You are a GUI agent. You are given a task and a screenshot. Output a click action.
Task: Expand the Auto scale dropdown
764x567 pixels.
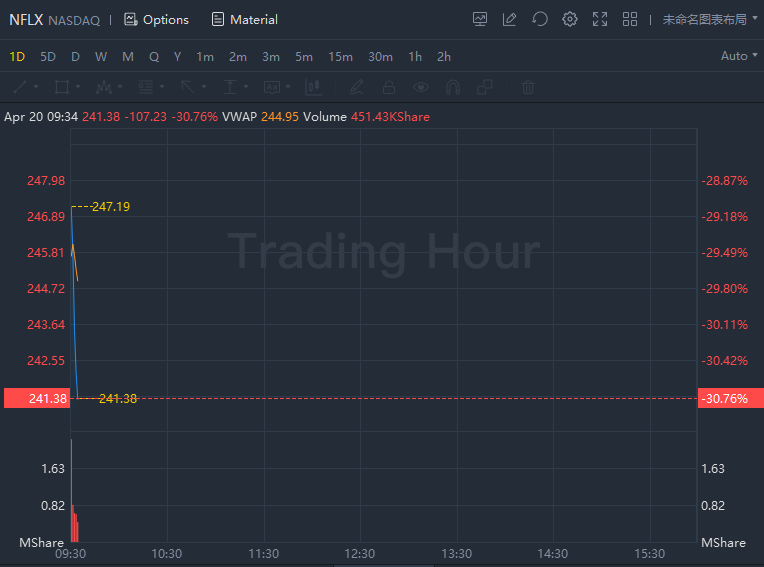pos(739,56)
